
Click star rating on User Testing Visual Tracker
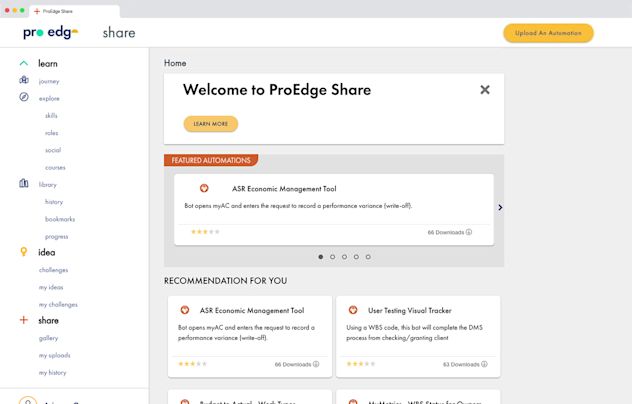pyautogui.click(x=361, y=364)
